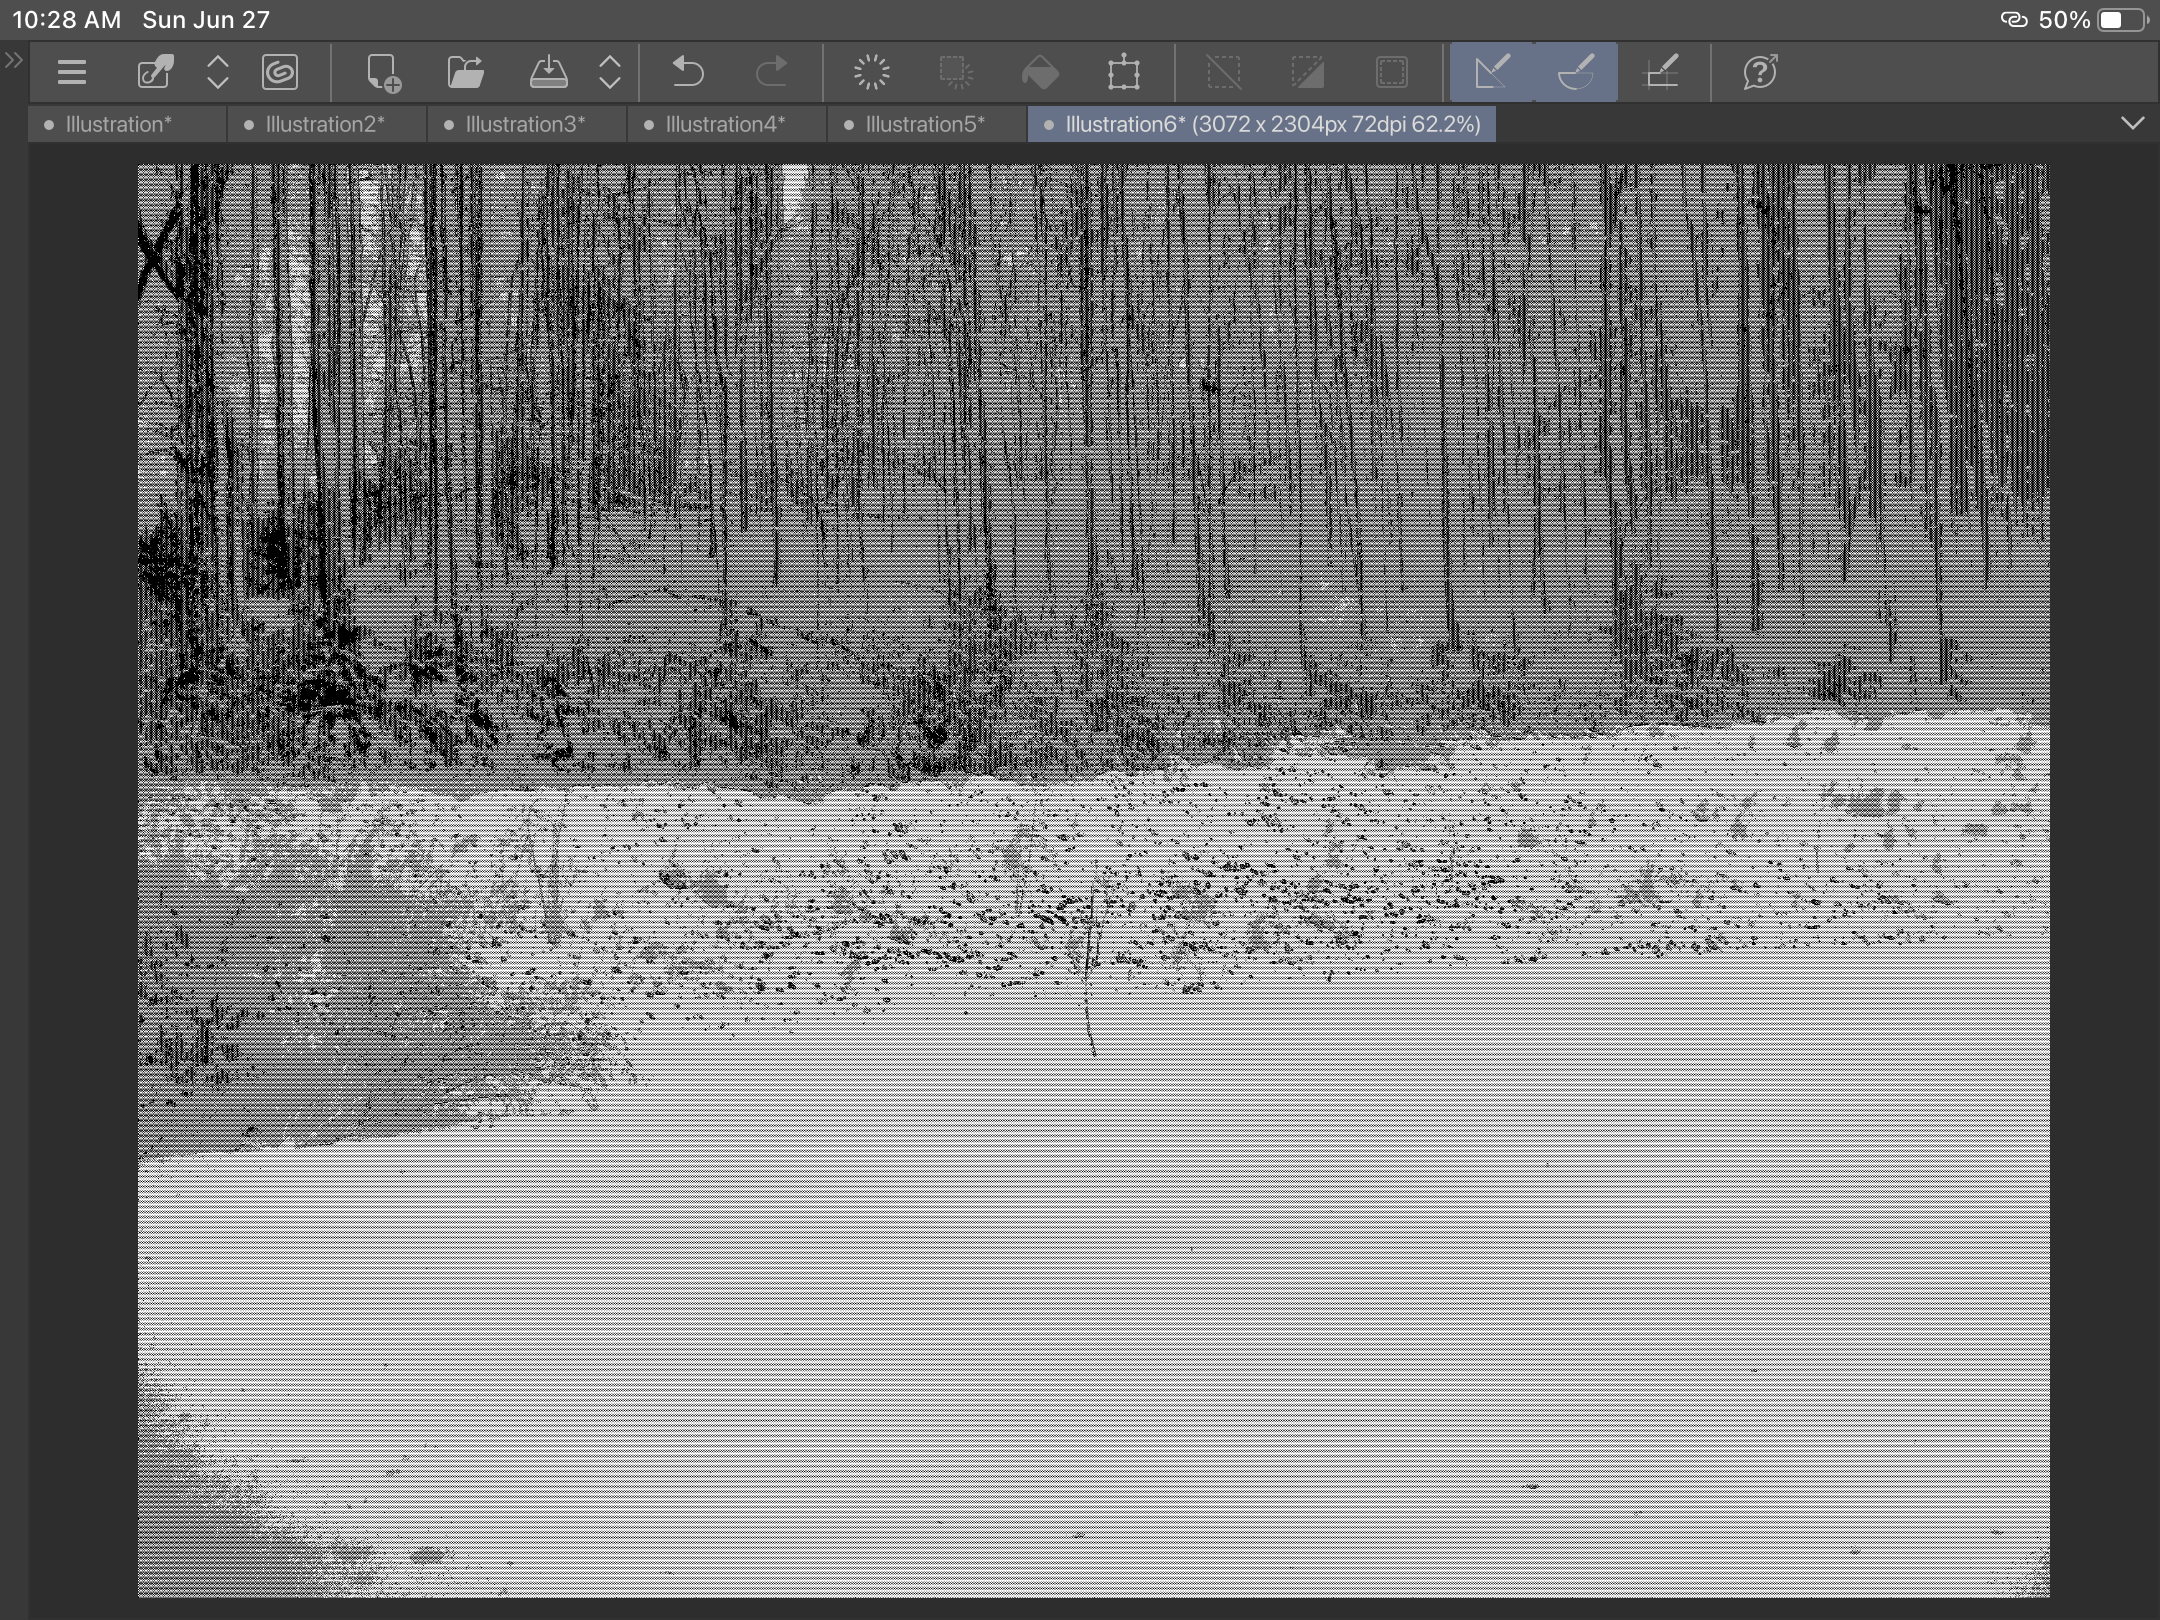Expand chevrons next to Clip Studio icon

coord(217,72)
